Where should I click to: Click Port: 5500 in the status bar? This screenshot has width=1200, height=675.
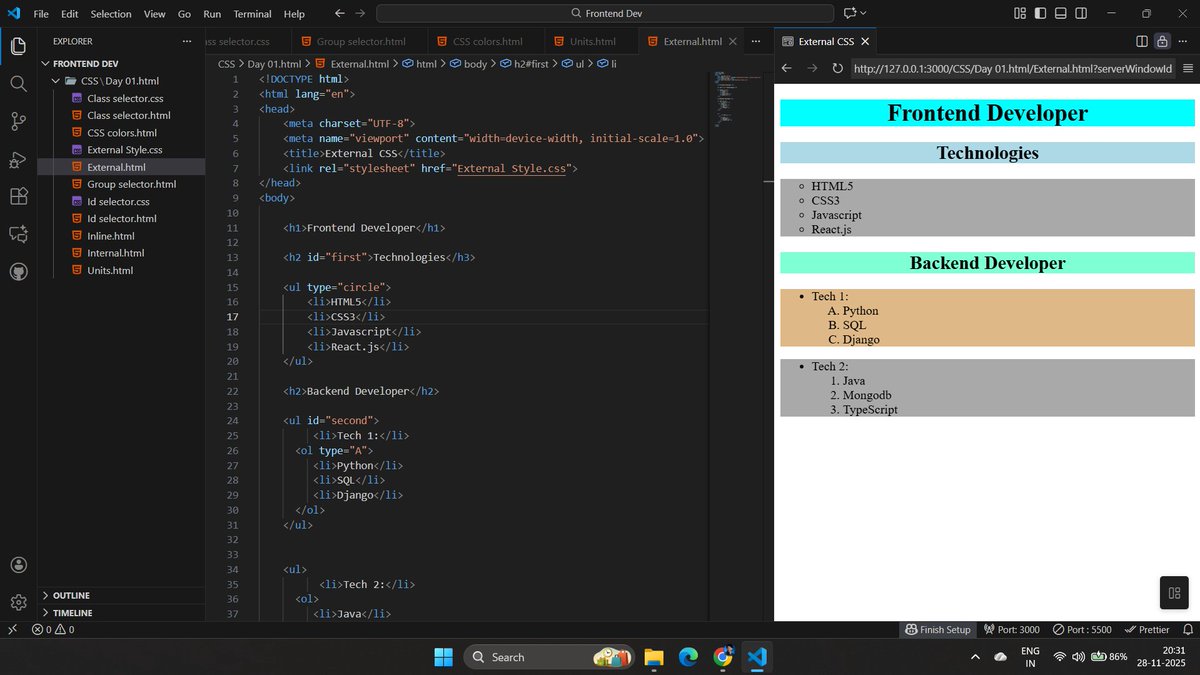[x=1081, y=629]
